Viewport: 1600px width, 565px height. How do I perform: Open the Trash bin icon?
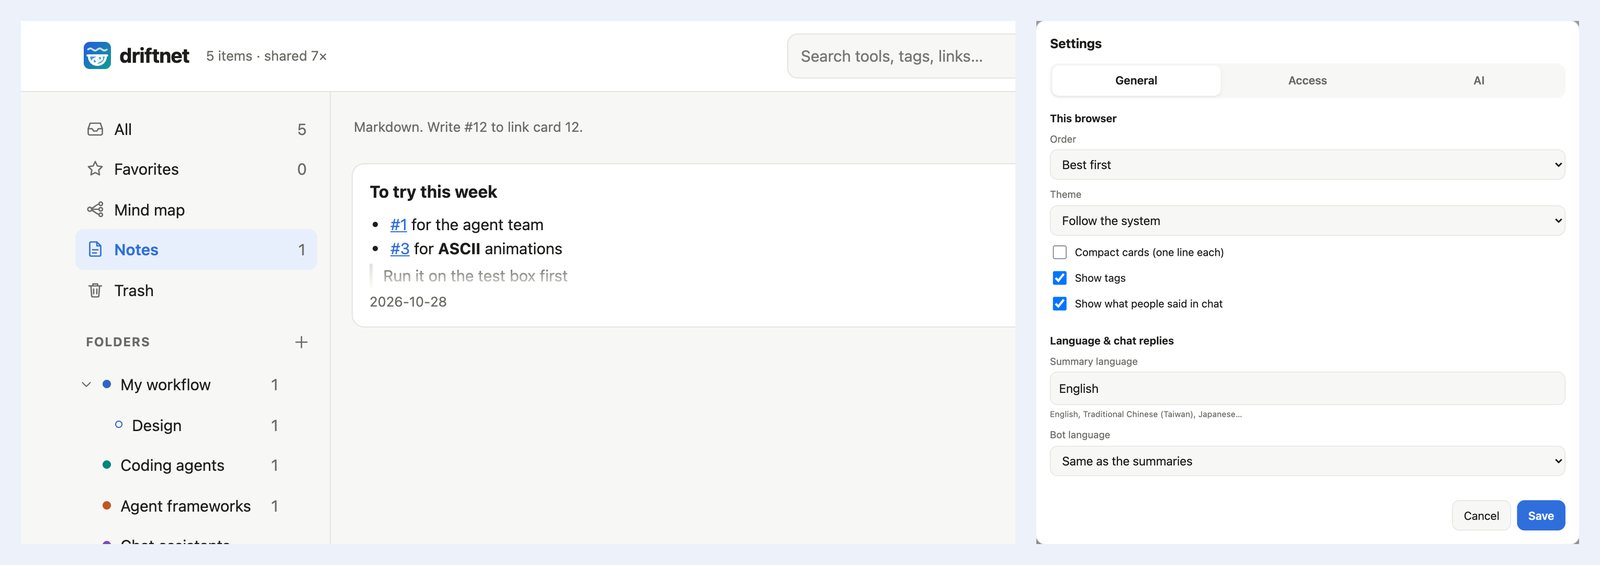[x=95, y=290]
